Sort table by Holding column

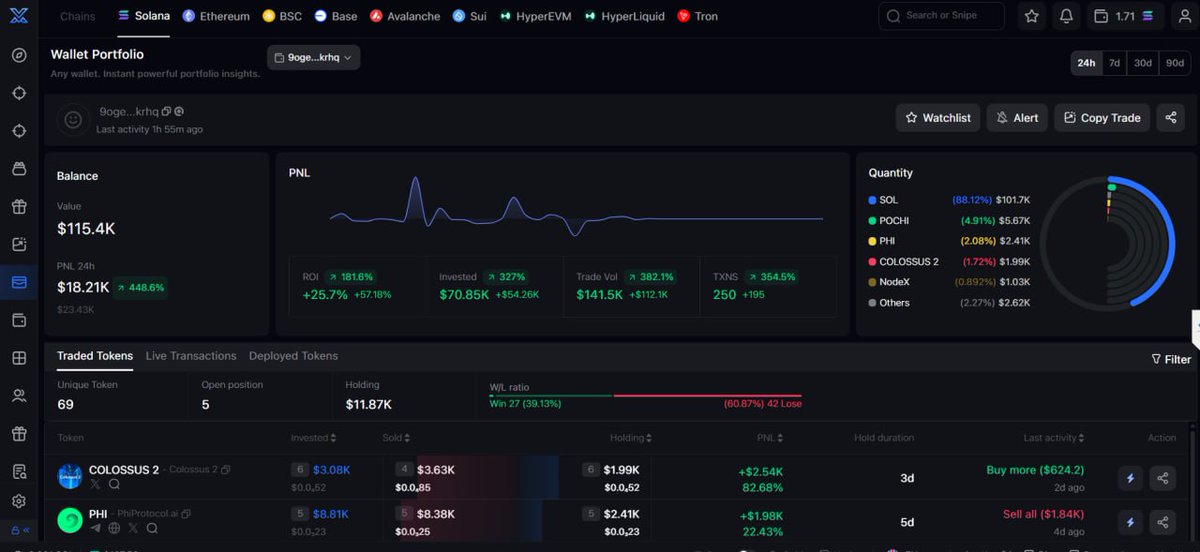point(631,438)
